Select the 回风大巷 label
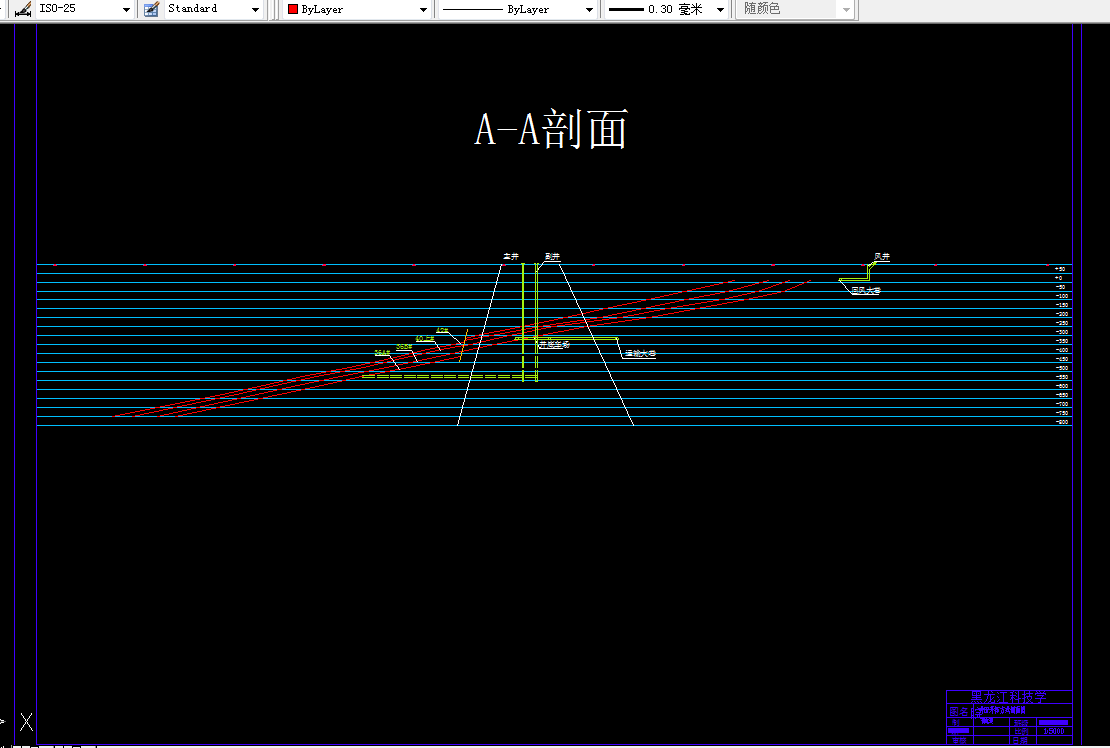Image resolution: width=1110 pixels, height=748 pixels. [865, 290]
